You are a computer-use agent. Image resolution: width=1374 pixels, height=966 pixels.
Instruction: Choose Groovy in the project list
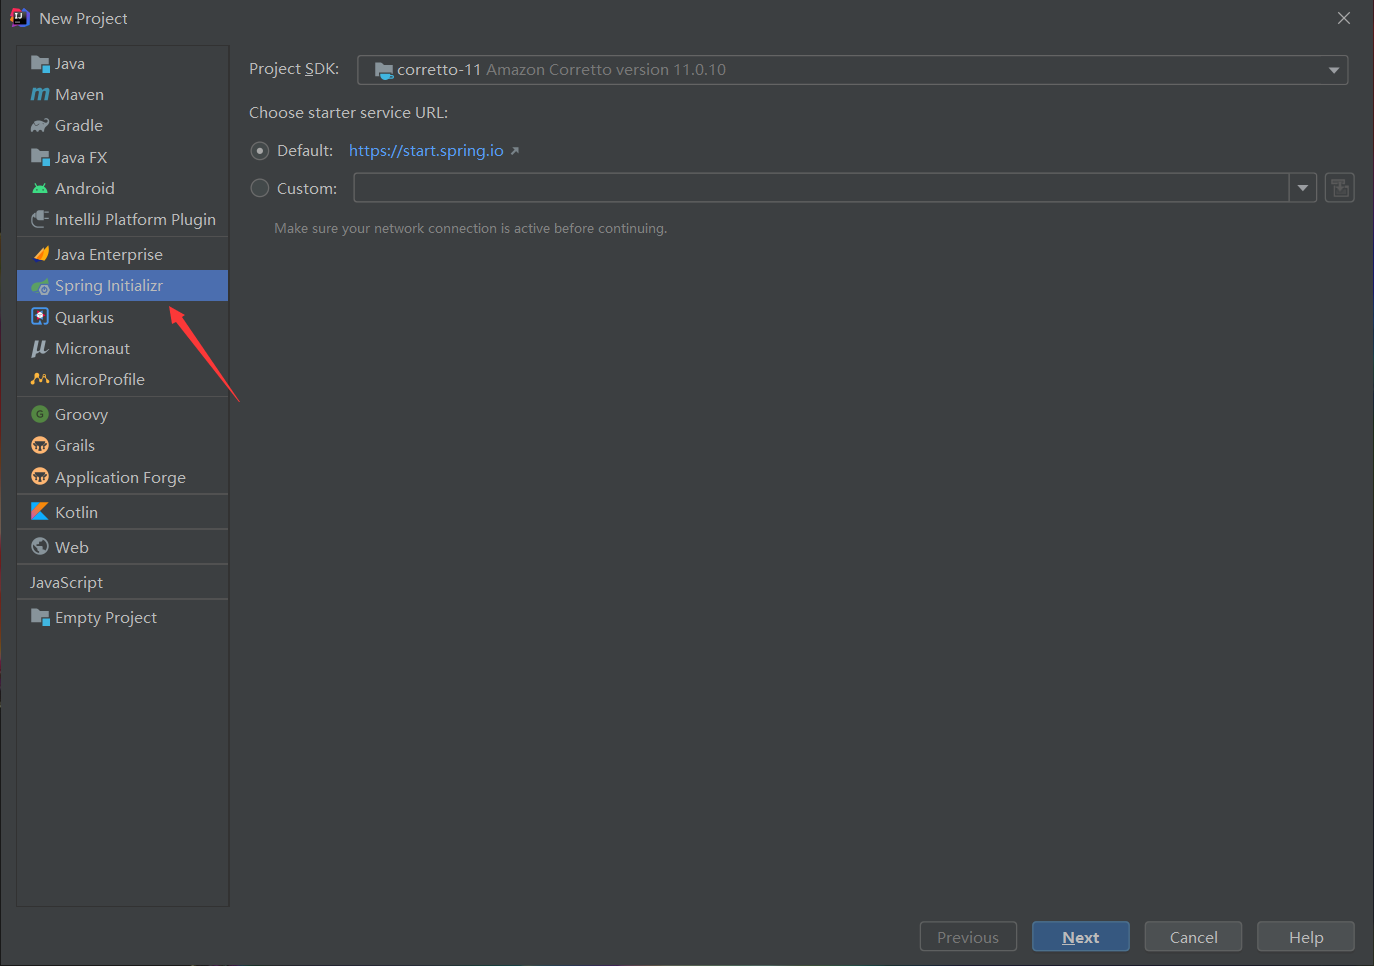click(x=122, y=414)
